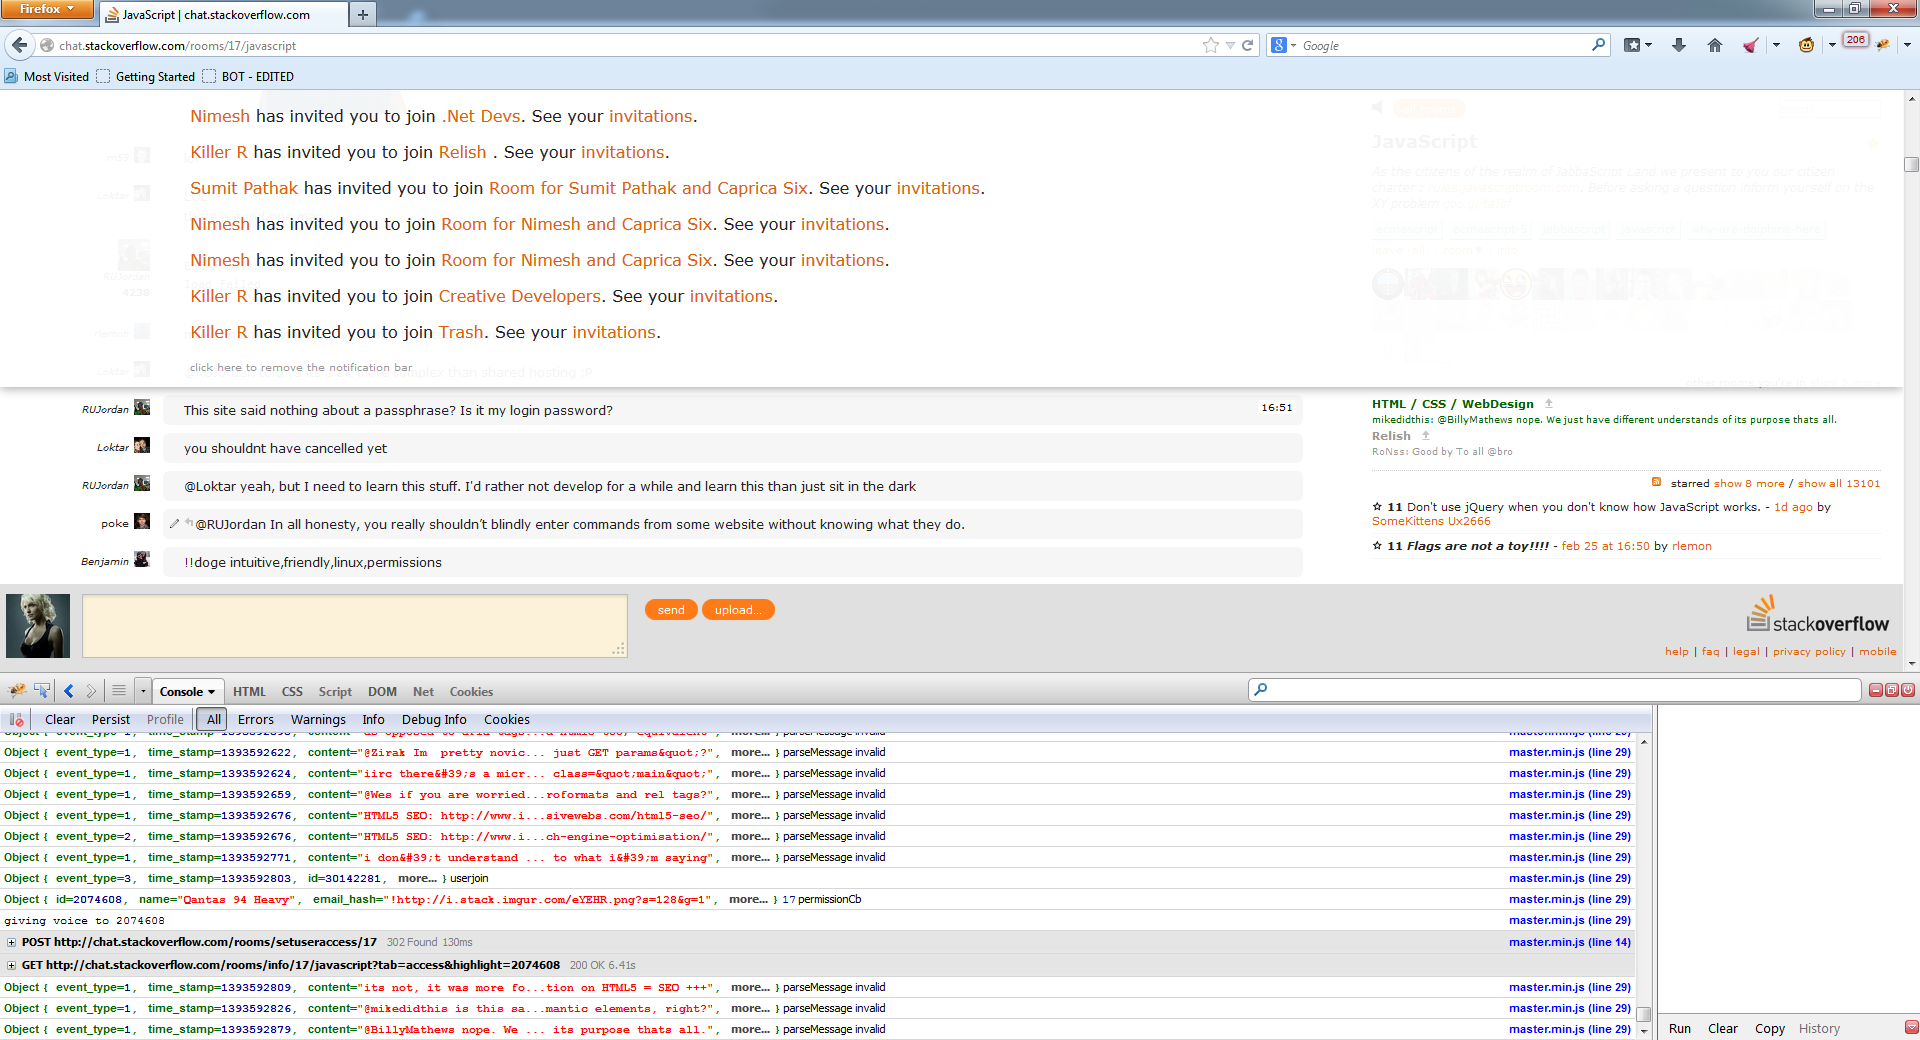The width and height of the screenshot is (1920, 1040).
Task: Click the orange RSS feed icon near starred
Action: coord(1656,482)
